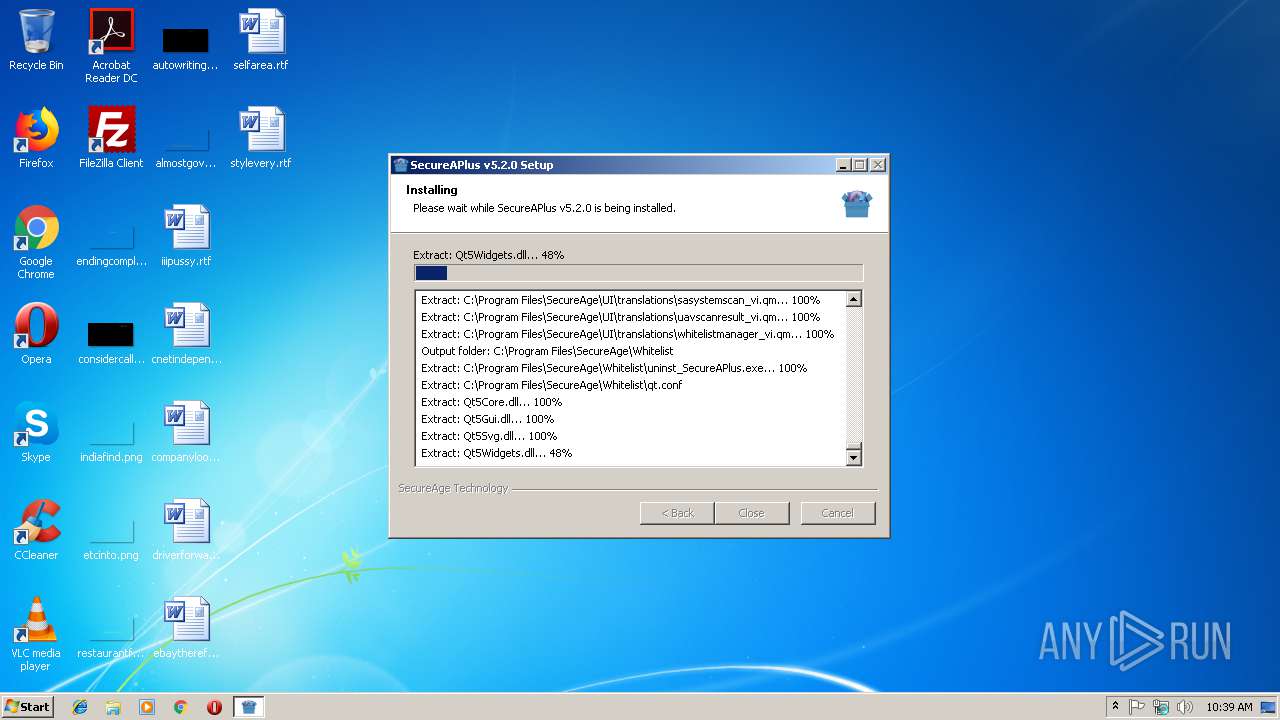The width and height of the screenshot is (1280, 720).
Task: Click the Close button in setup dialog
Action: tap(751, 513)
